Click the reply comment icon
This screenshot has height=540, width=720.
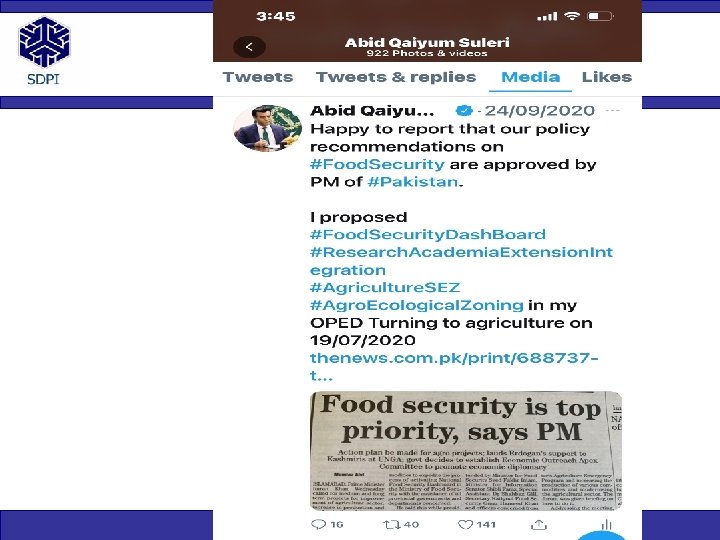(x=318, y=524)
